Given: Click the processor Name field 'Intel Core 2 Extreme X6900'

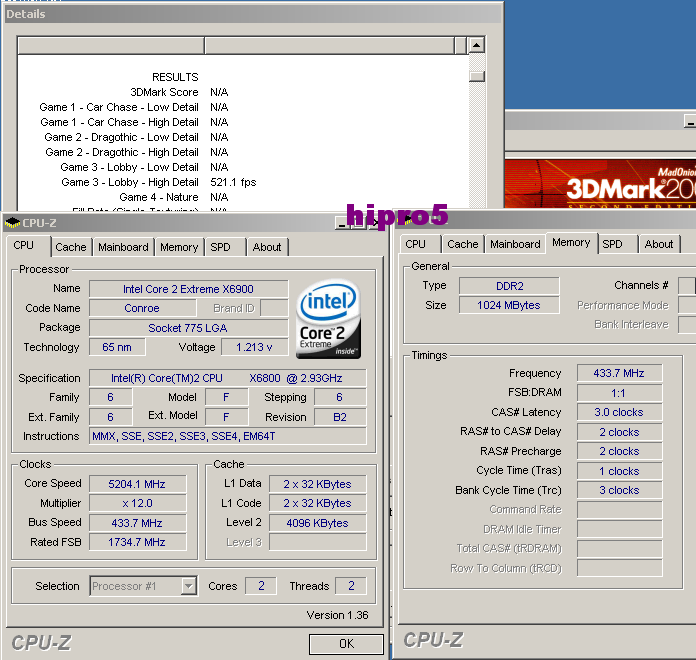Looking at the screenshot, I should pyautogui.click(x=188, y=289).
